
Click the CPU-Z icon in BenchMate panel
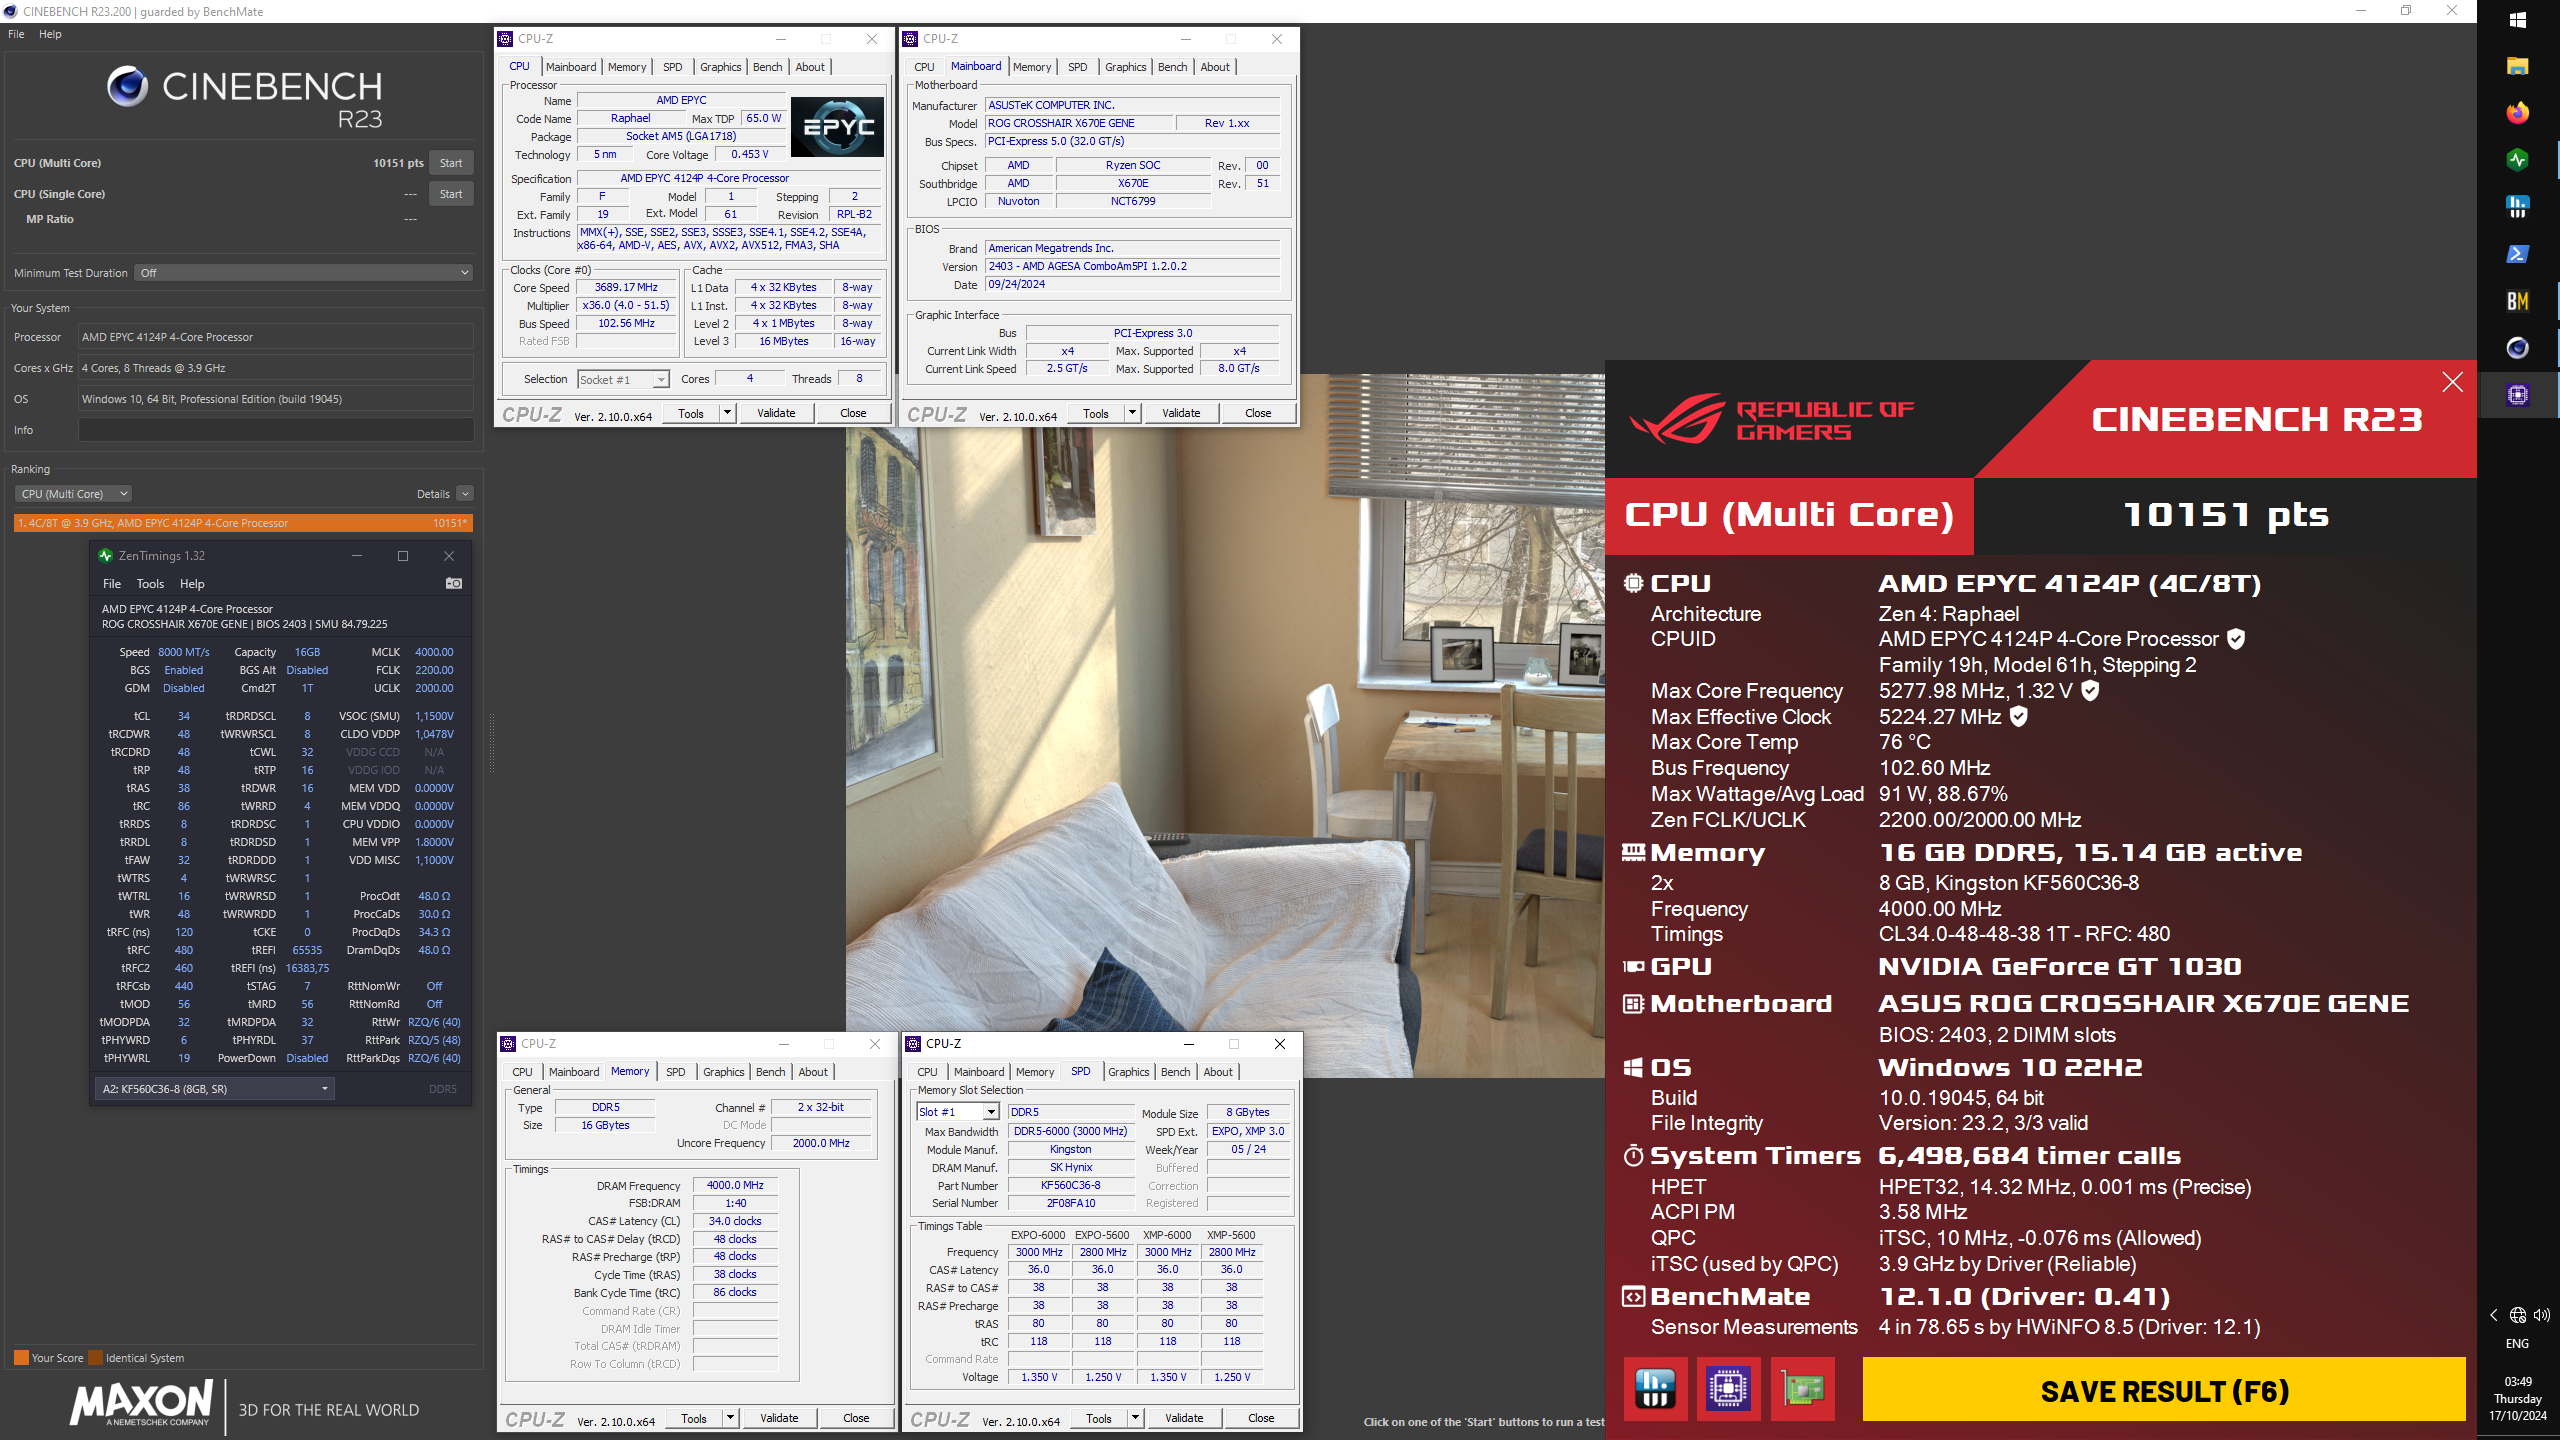point(1728,1389)
